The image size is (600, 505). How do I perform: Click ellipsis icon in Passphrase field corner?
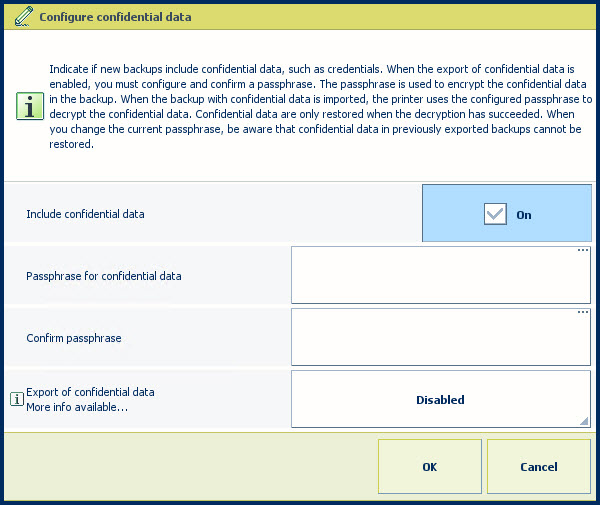583,250
